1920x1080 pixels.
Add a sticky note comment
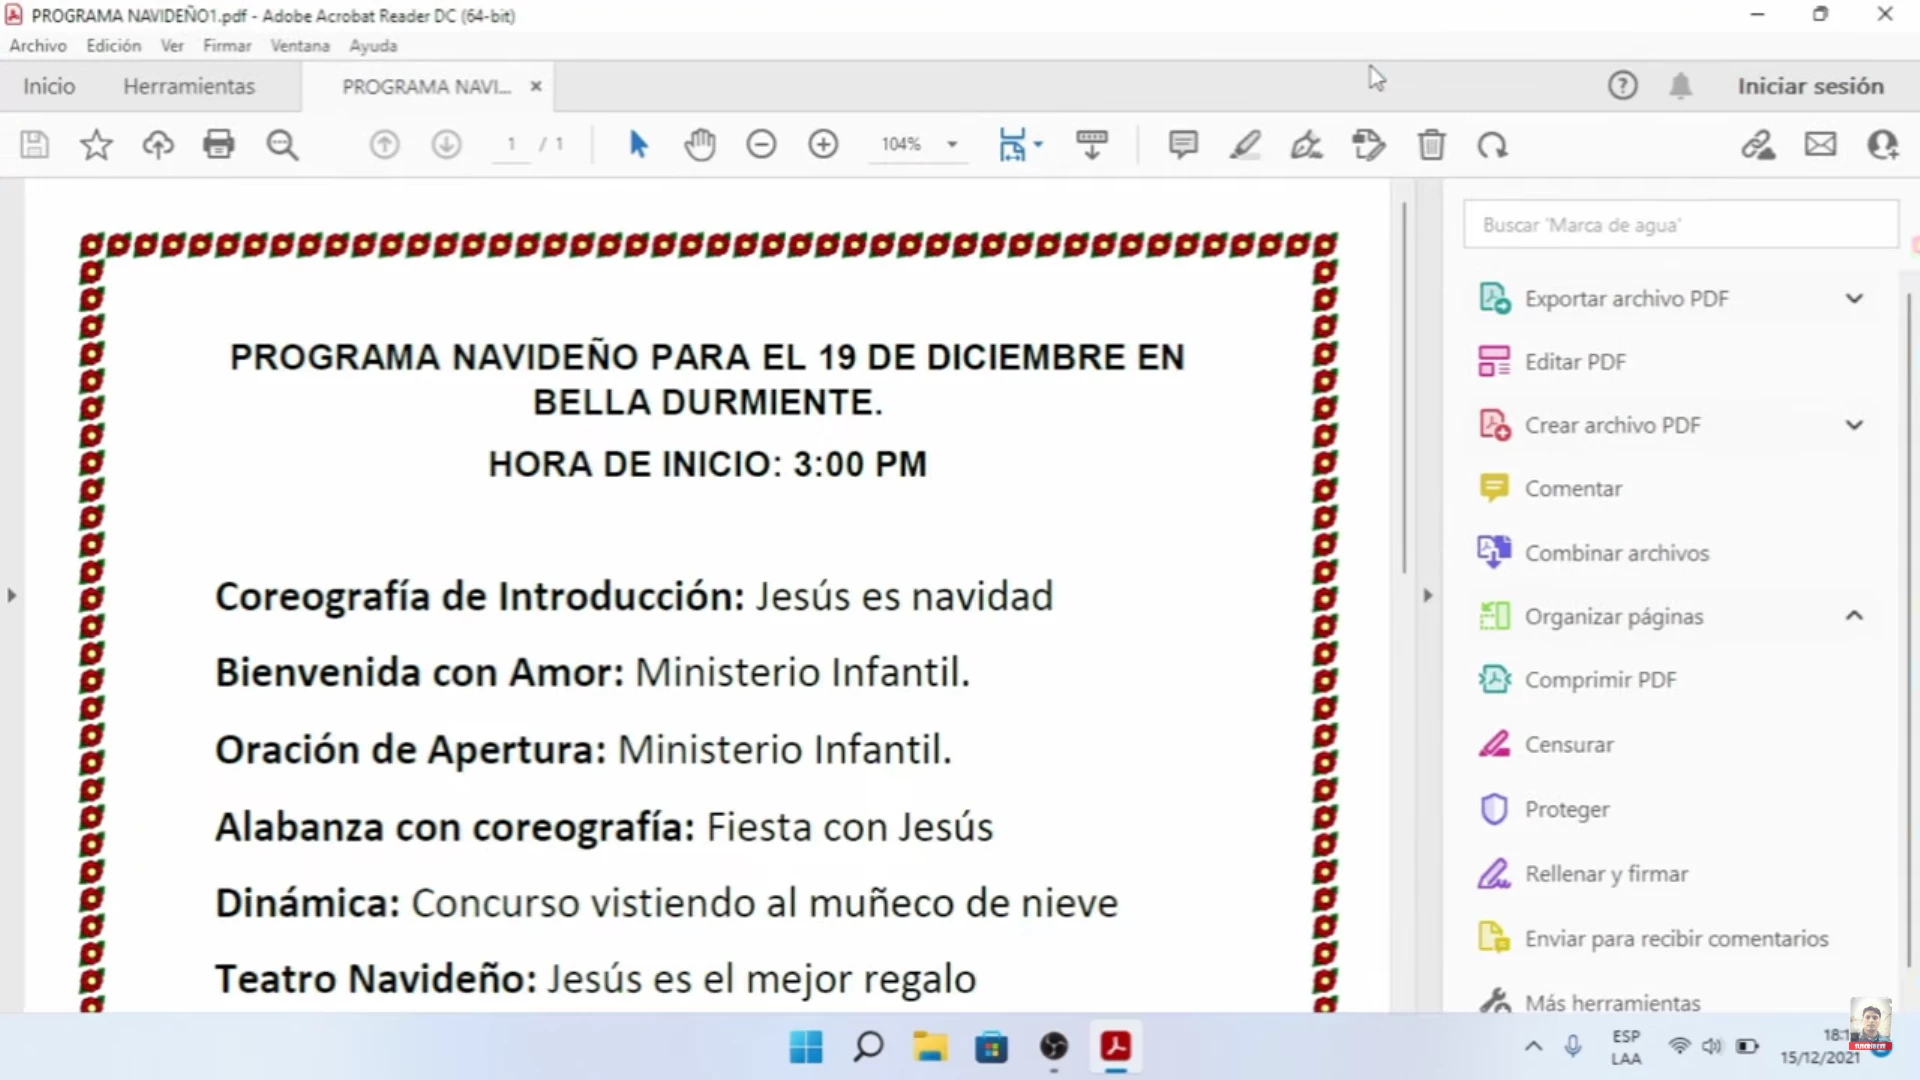(1183, 145)
